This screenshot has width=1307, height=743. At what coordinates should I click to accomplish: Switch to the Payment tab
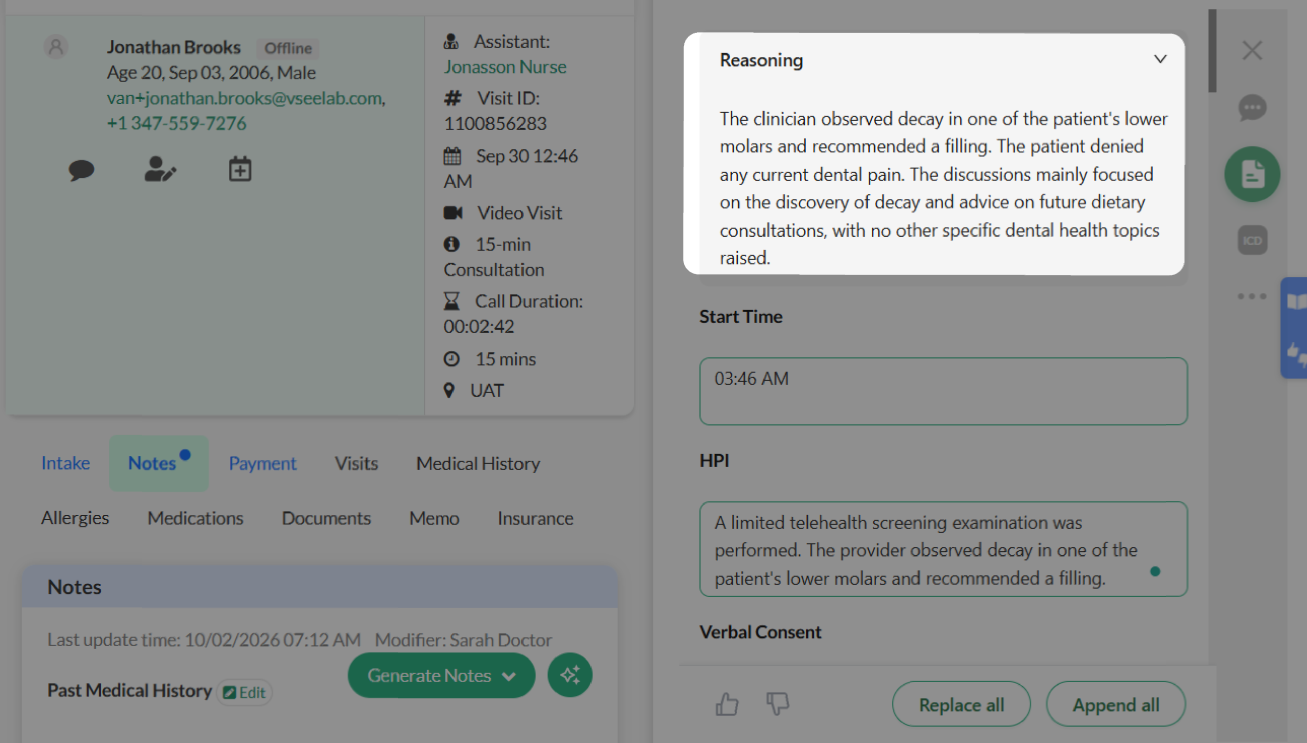pos(263,463)
